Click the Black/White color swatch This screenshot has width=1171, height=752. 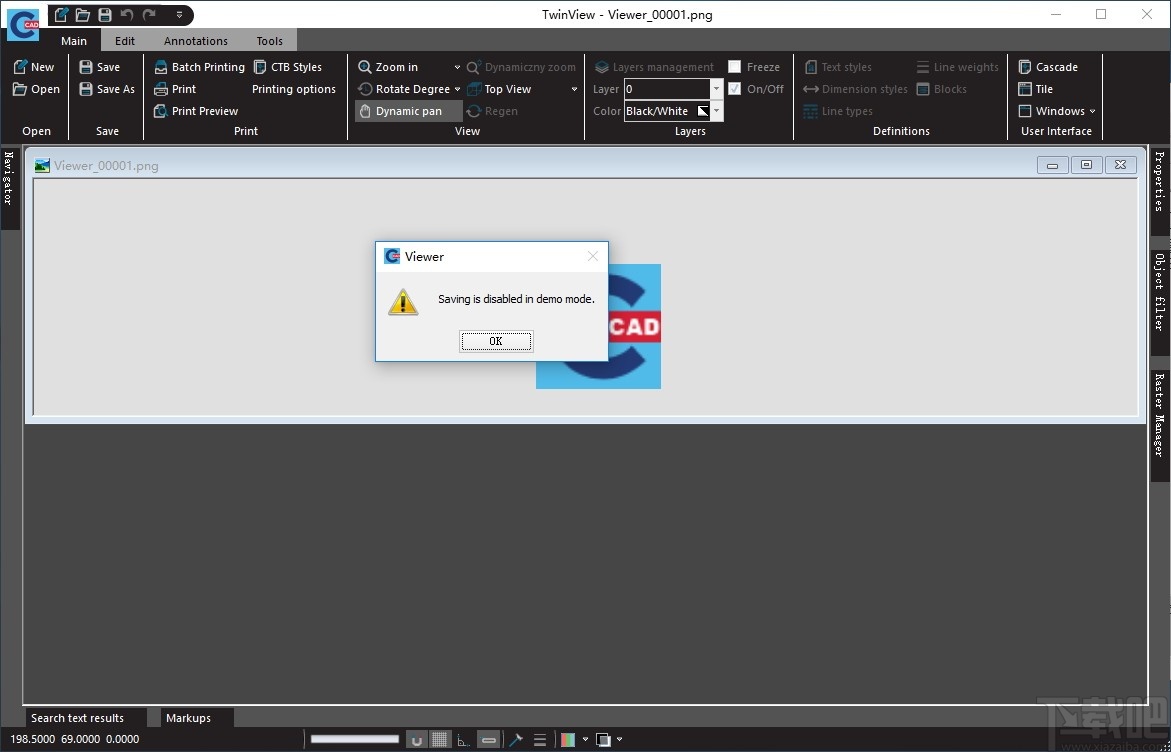(703, 111)
